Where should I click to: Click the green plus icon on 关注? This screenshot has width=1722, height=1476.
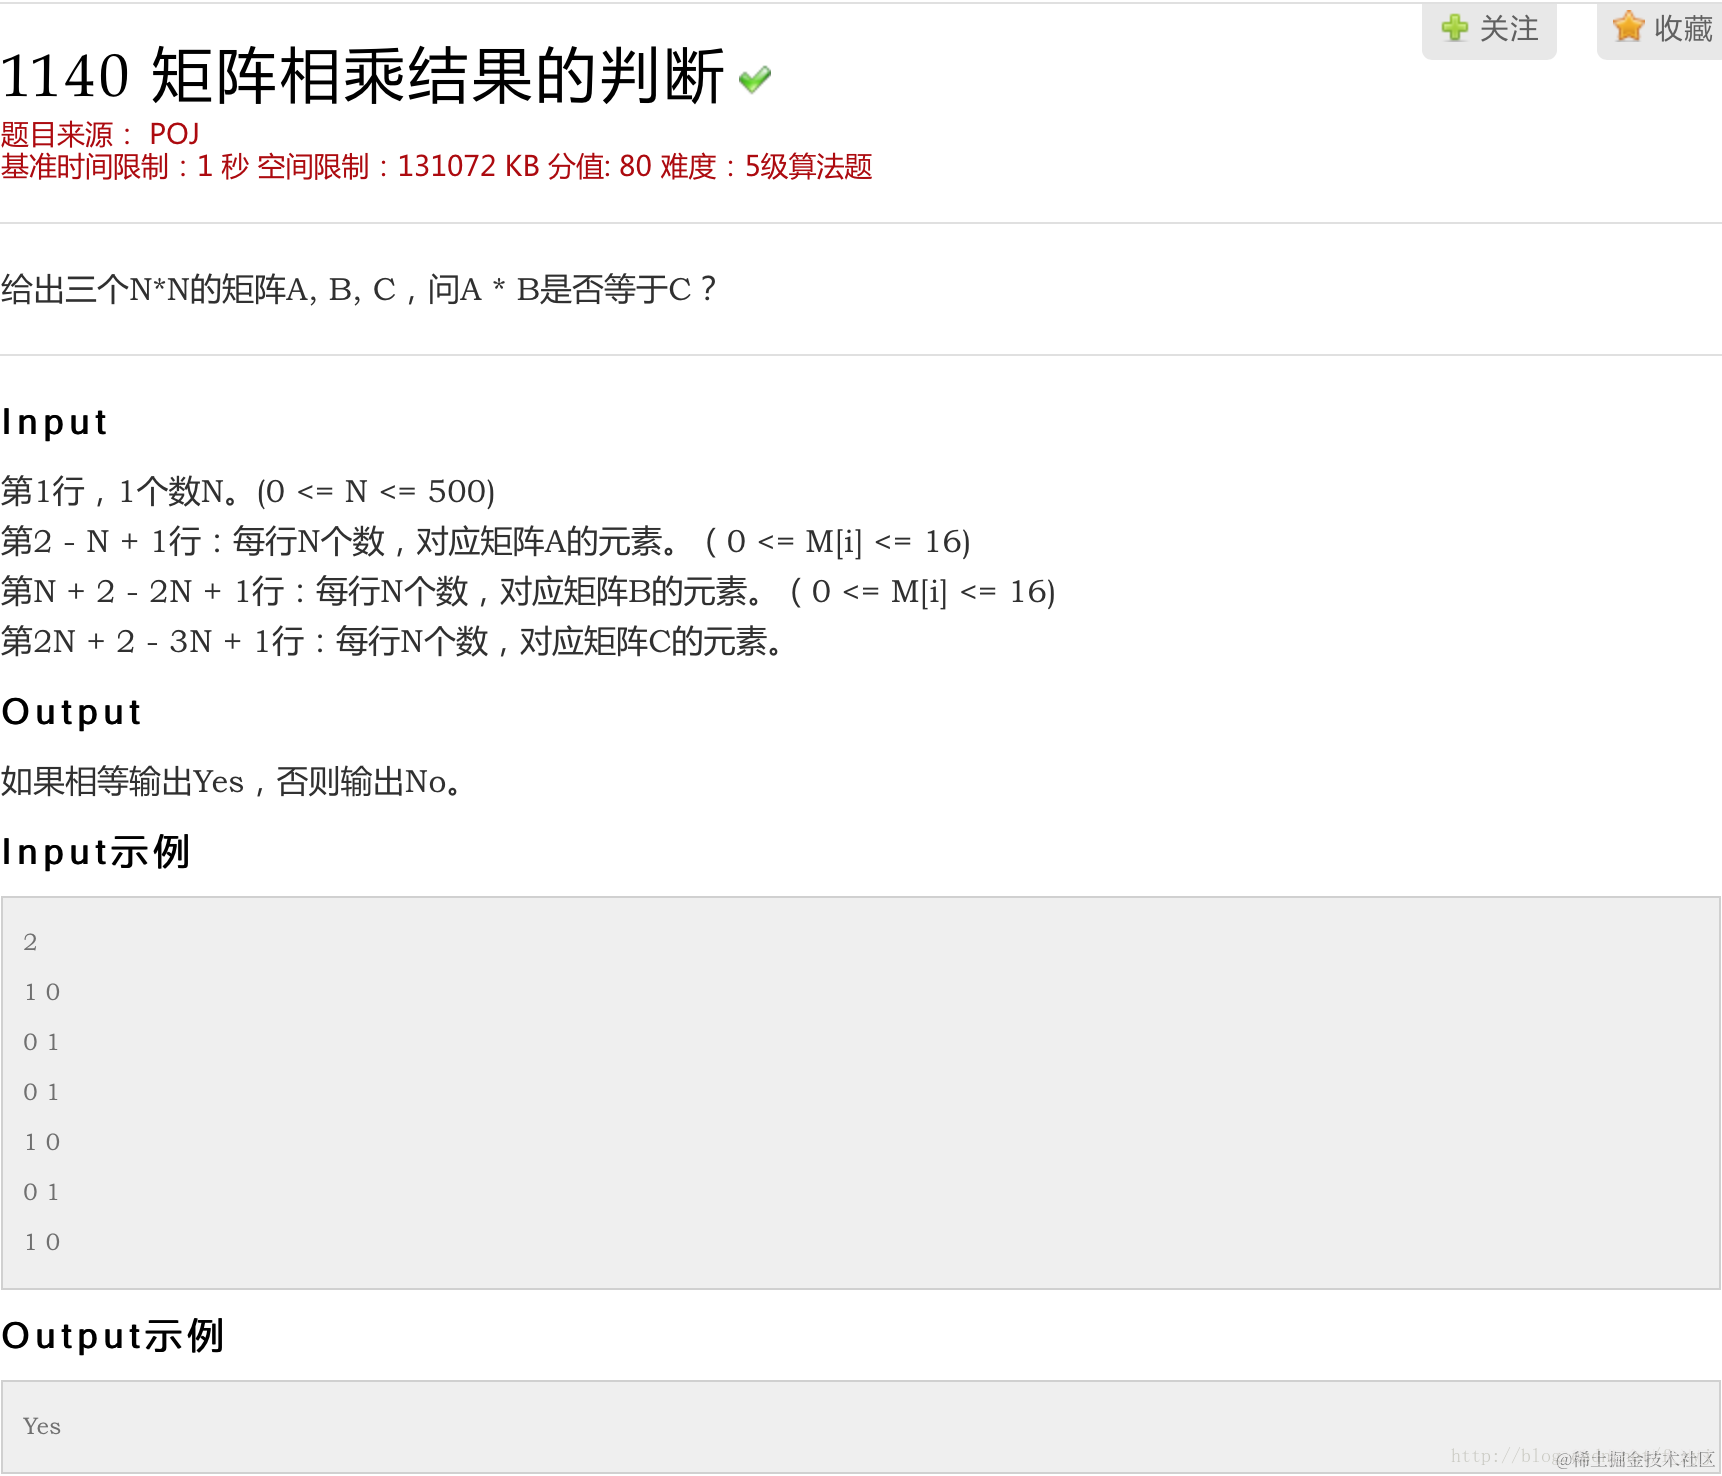point(1455,27)
